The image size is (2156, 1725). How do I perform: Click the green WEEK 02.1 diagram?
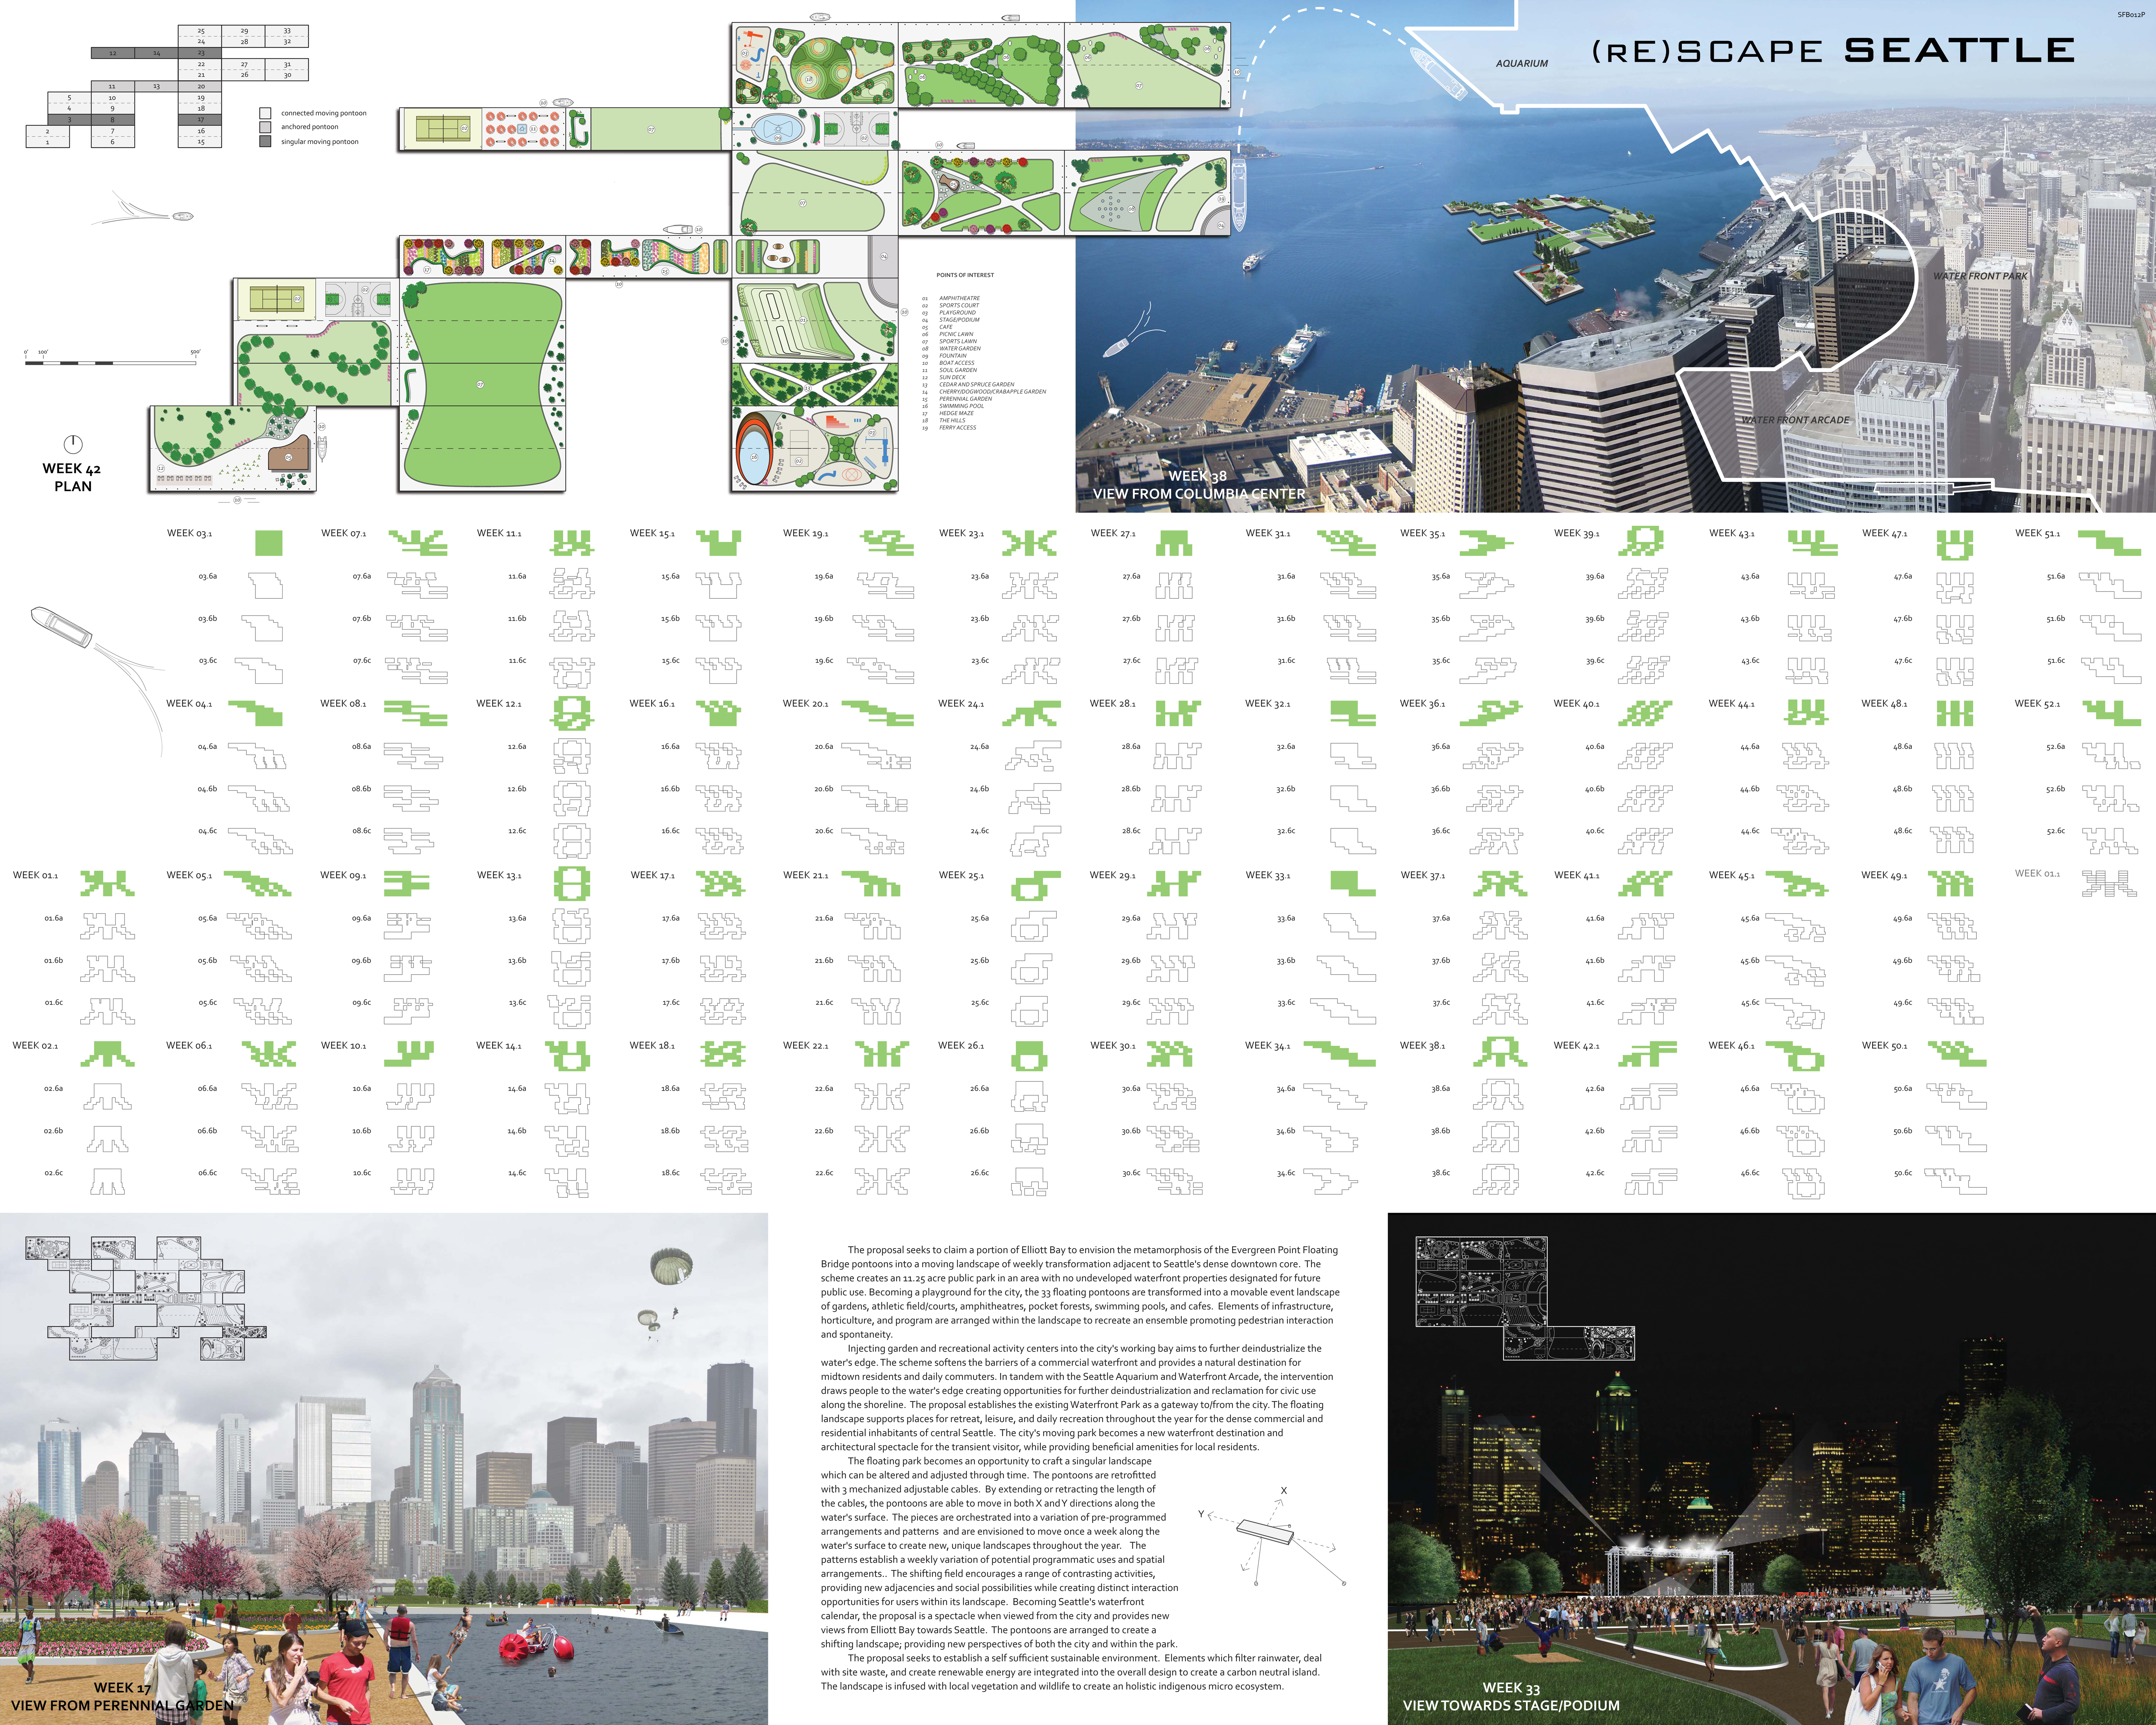(x=107, y=1054)
